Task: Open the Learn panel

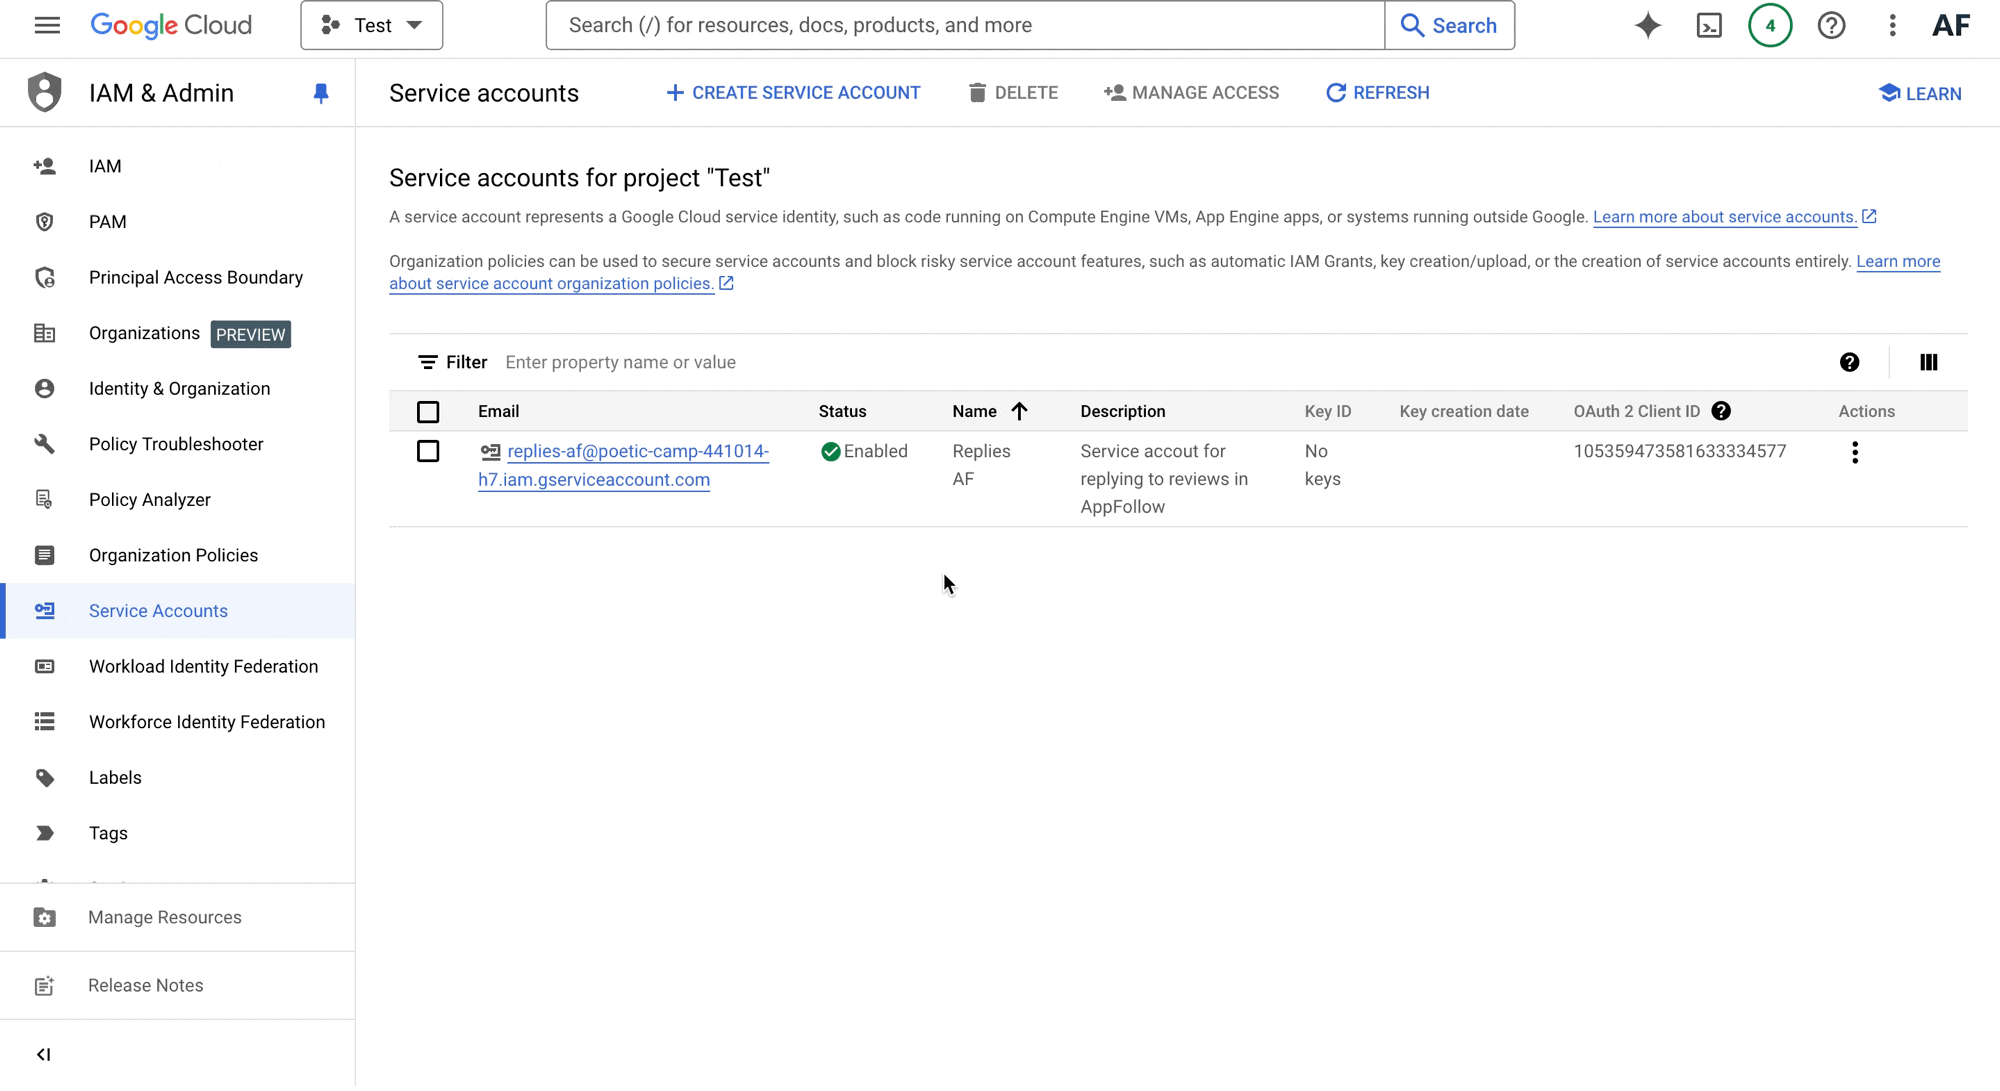Action: click(1920, 93)
